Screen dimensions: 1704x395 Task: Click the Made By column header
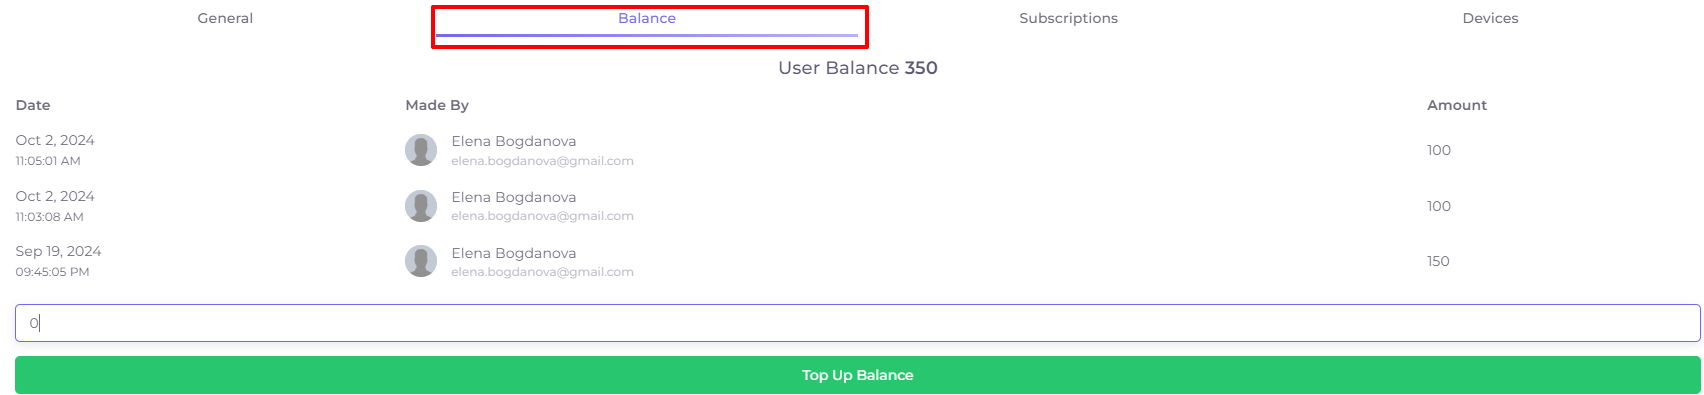pyautogui.click(x=437, y=105)
